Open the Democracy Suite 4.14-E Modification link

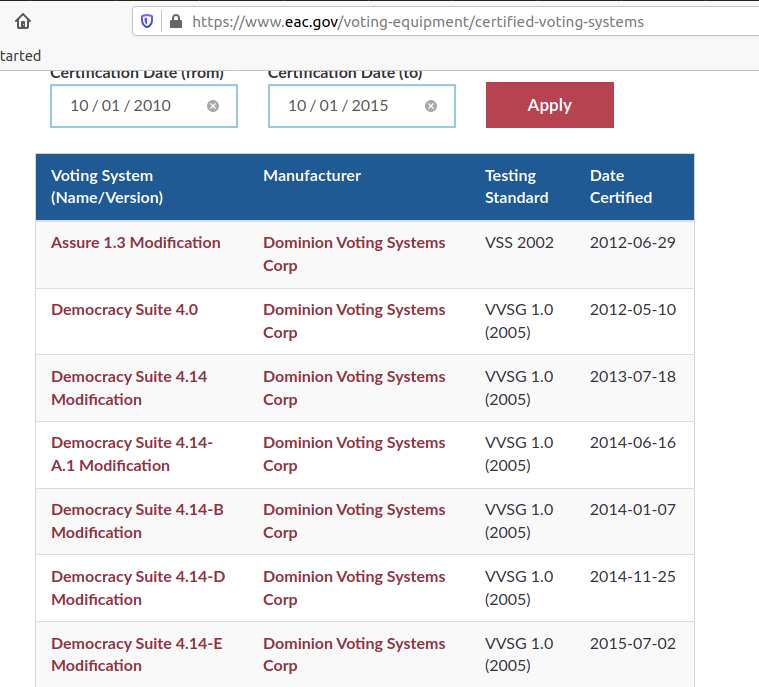tap(137, 655)
